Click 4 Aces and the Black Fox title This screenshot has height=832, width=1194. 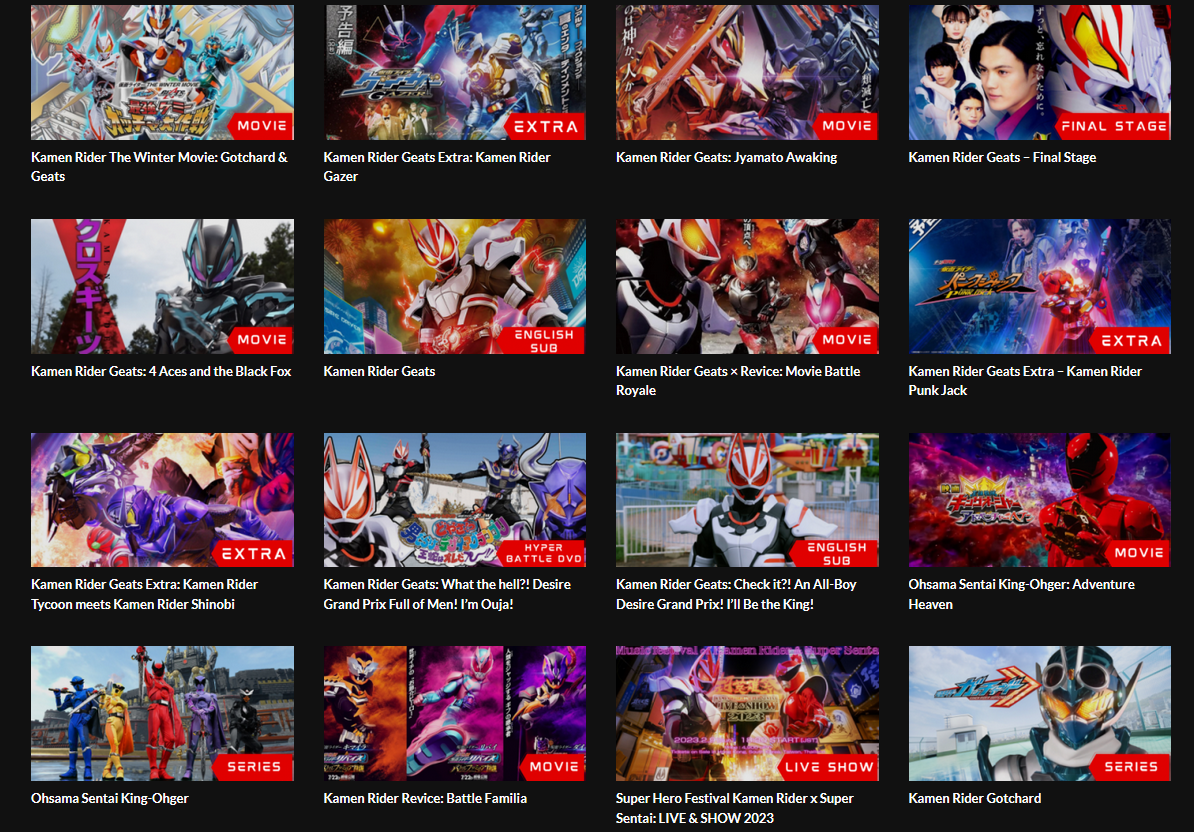(x=161, y=371)
